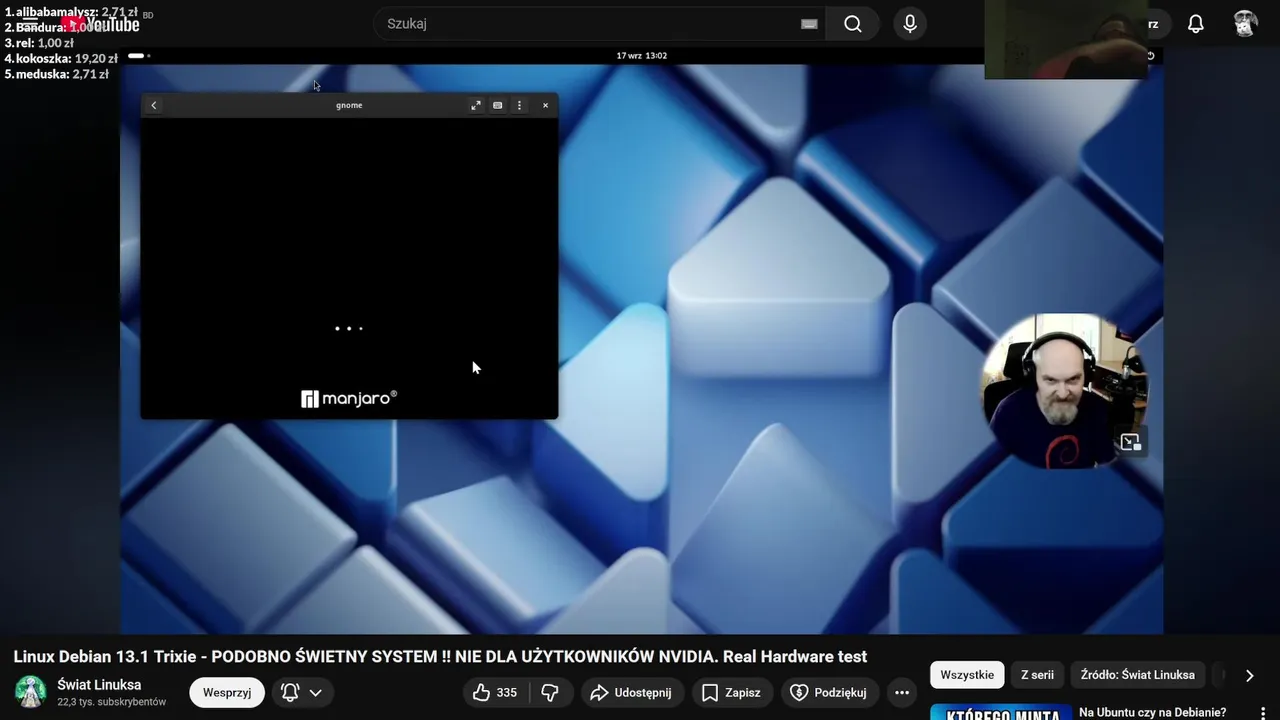1280x720 pixels.
Task: Open the Na Ubuntu czy na Debianie video
Action: coord(1152,712)
